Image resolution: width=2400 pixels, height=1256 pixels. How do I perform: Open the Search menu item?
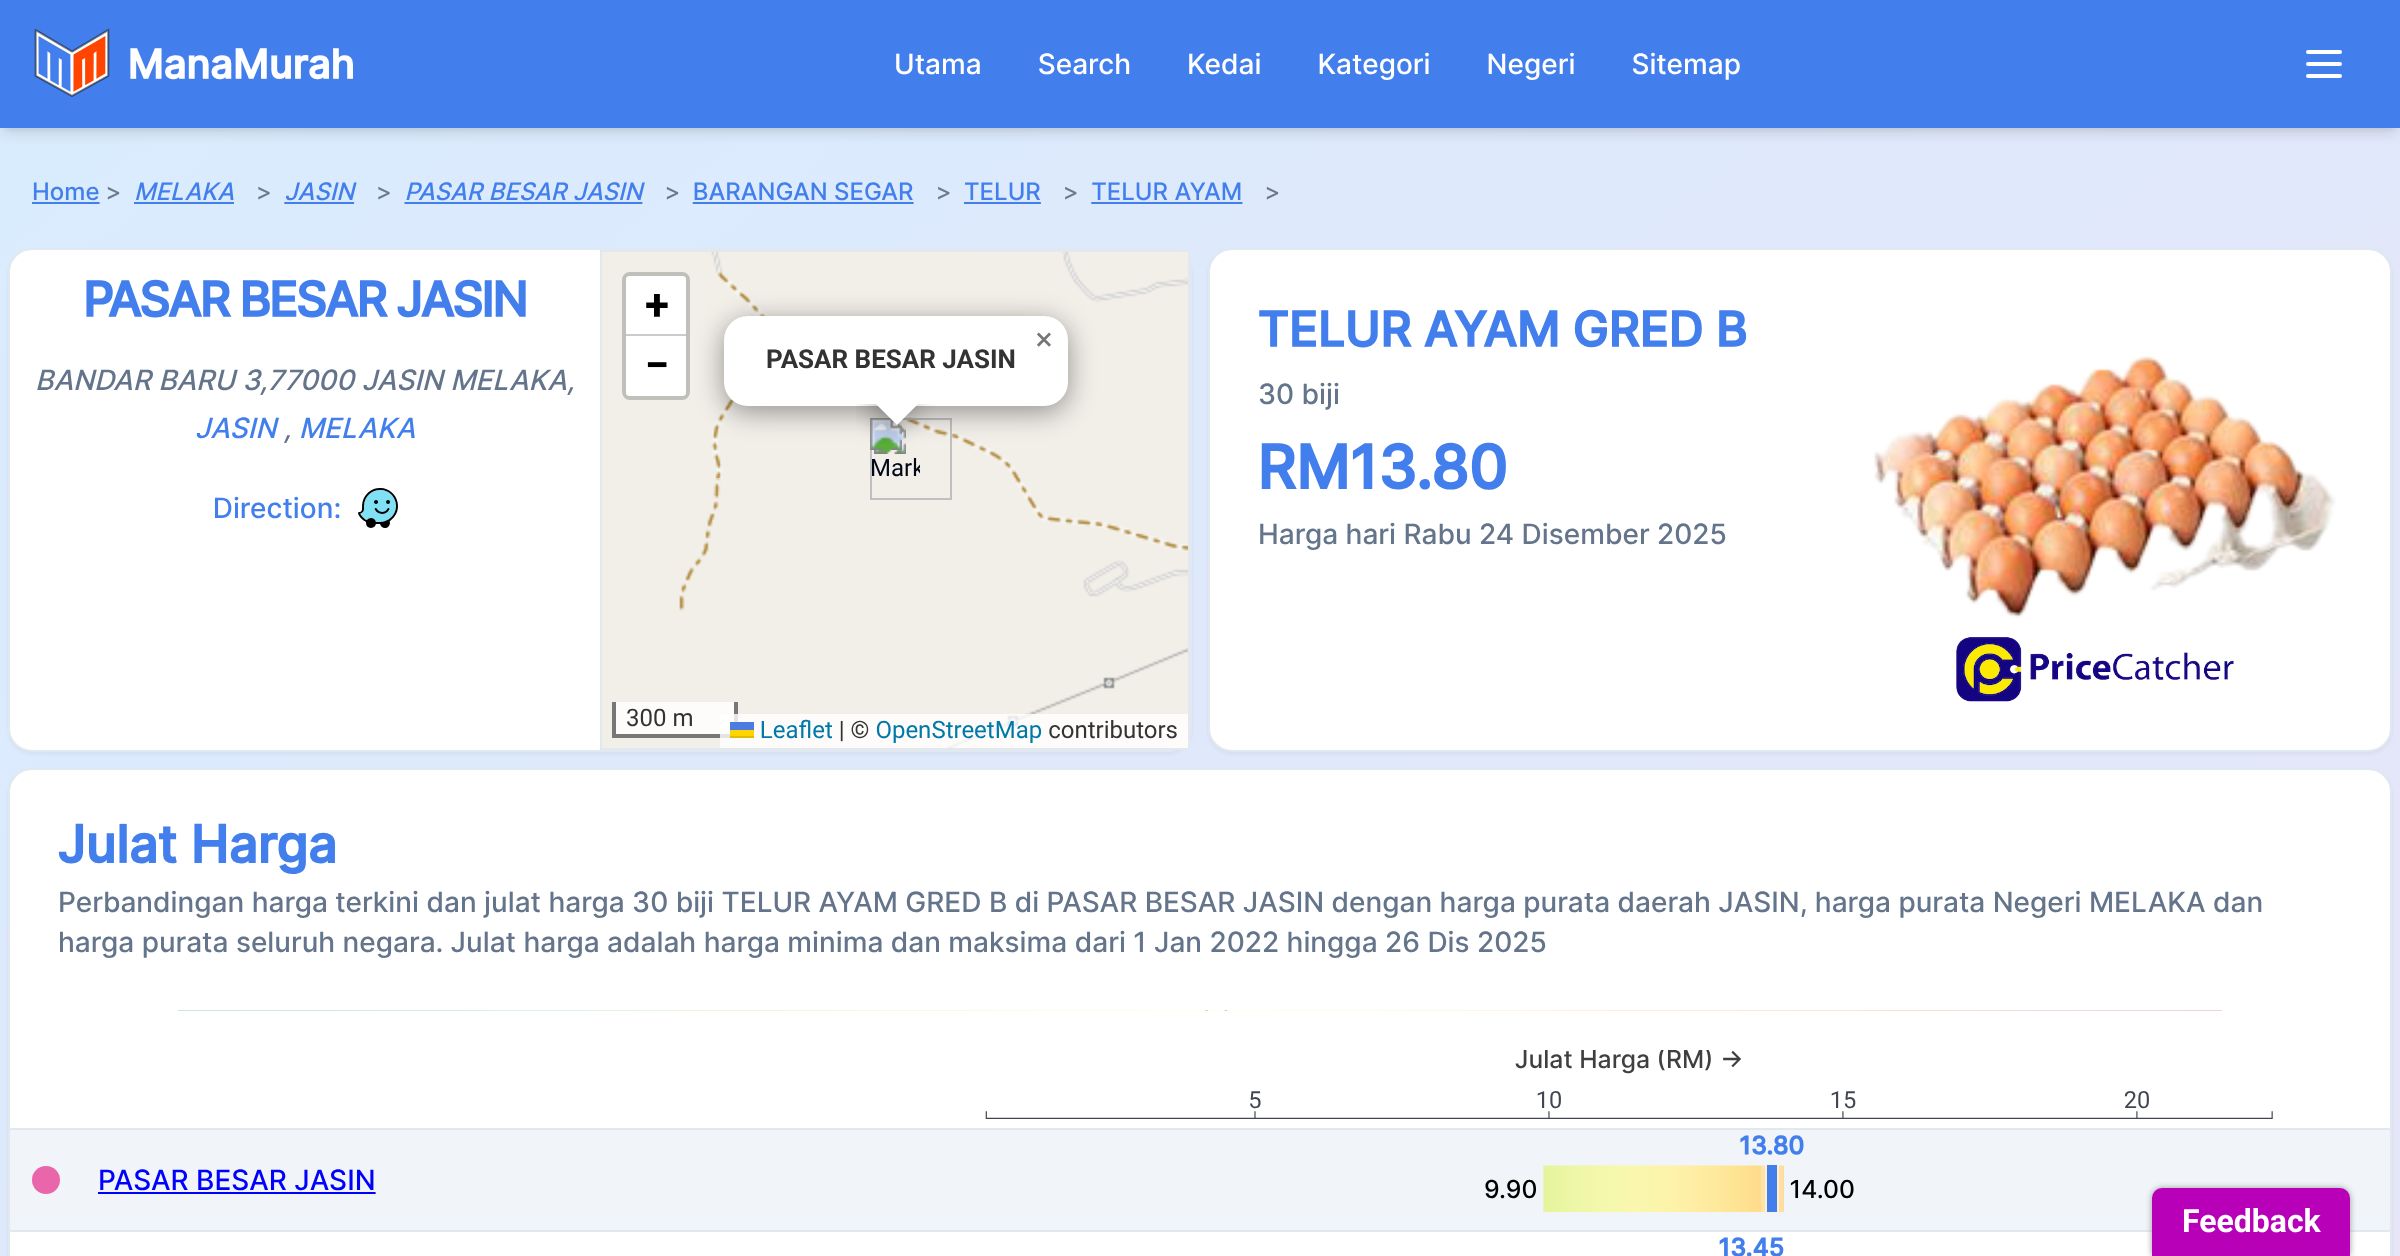(1083, 64)
